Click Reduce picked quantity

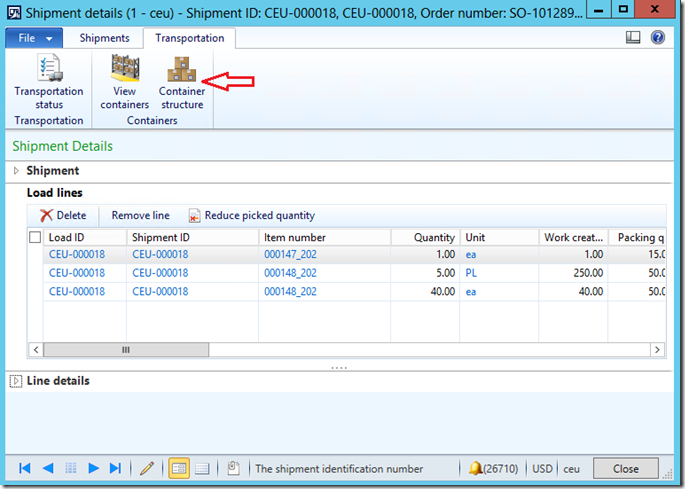tap(252, 215)
